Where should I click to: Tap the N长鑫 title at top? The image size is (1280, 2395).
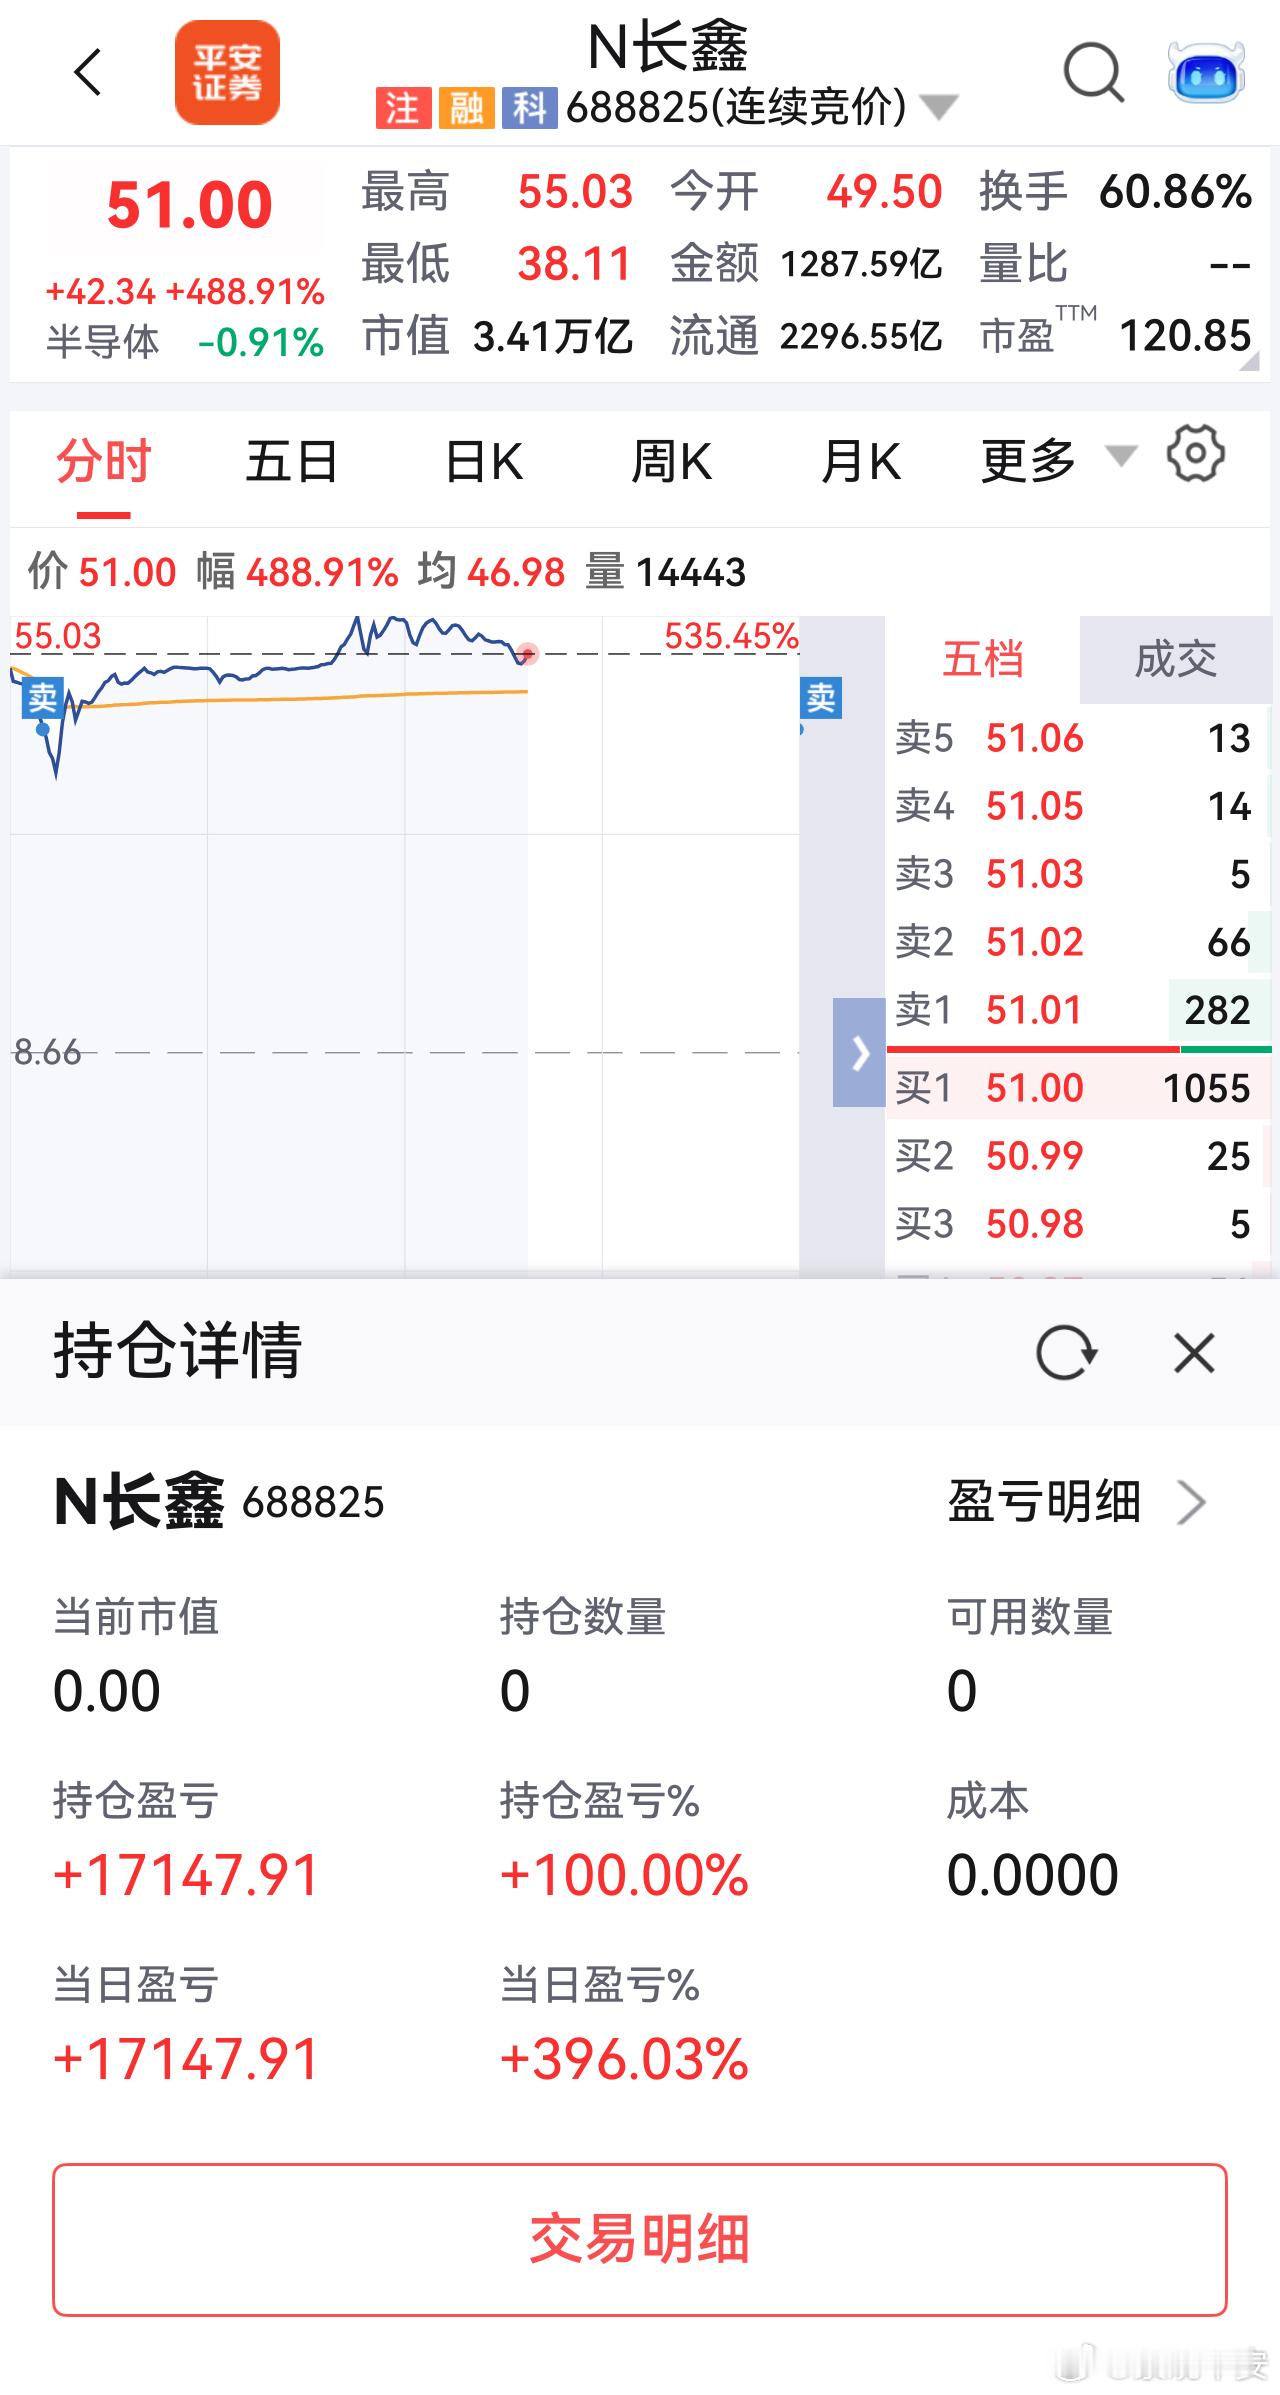pos(667,47)
